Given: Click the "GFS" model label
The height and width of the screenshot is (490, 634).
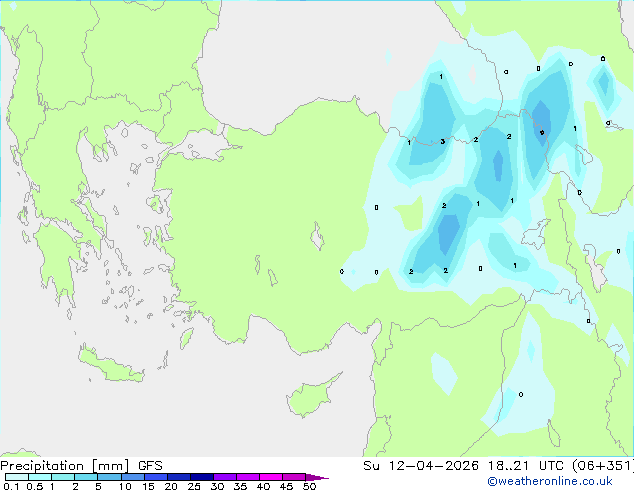Looking at the screenshot, I should pos(150,466).
